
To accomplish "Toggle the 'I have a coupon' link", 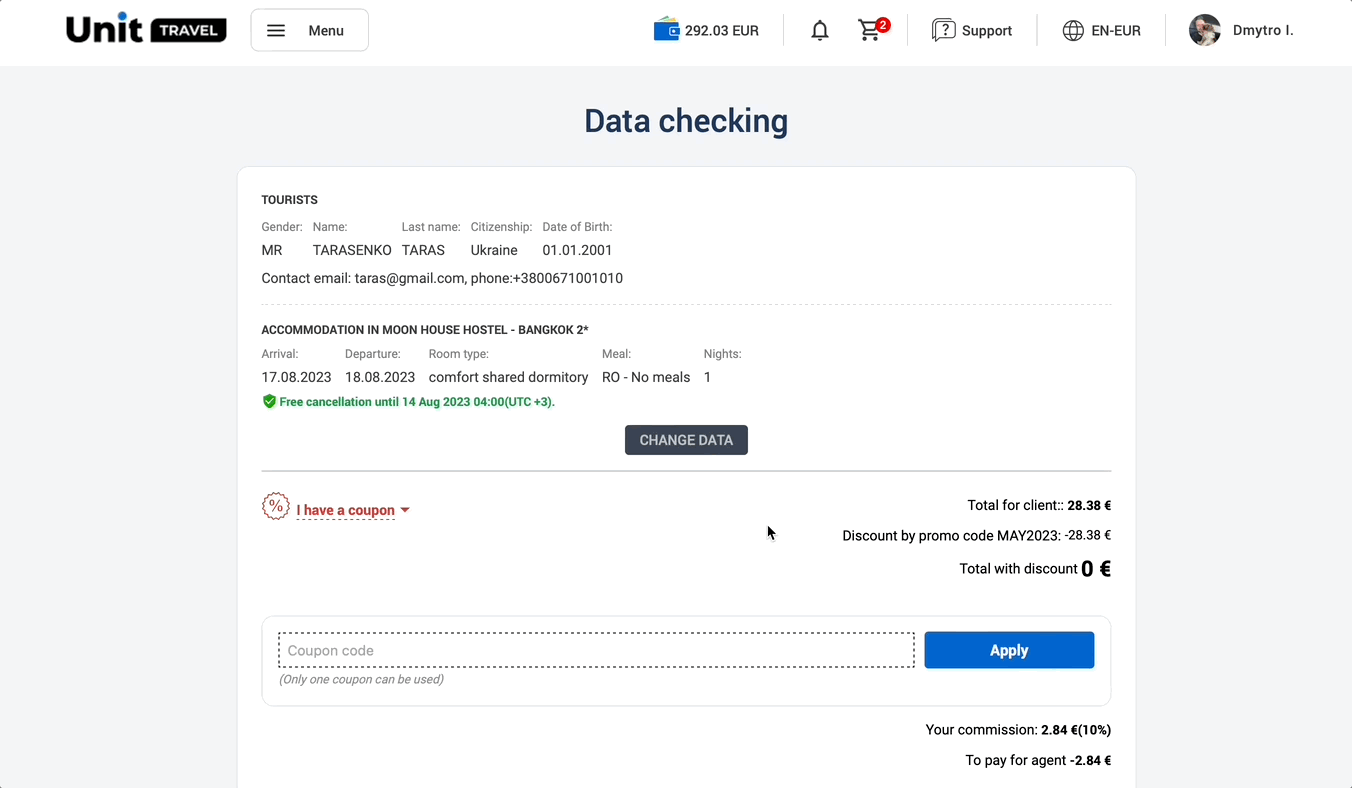I will (x=345, y=510).
